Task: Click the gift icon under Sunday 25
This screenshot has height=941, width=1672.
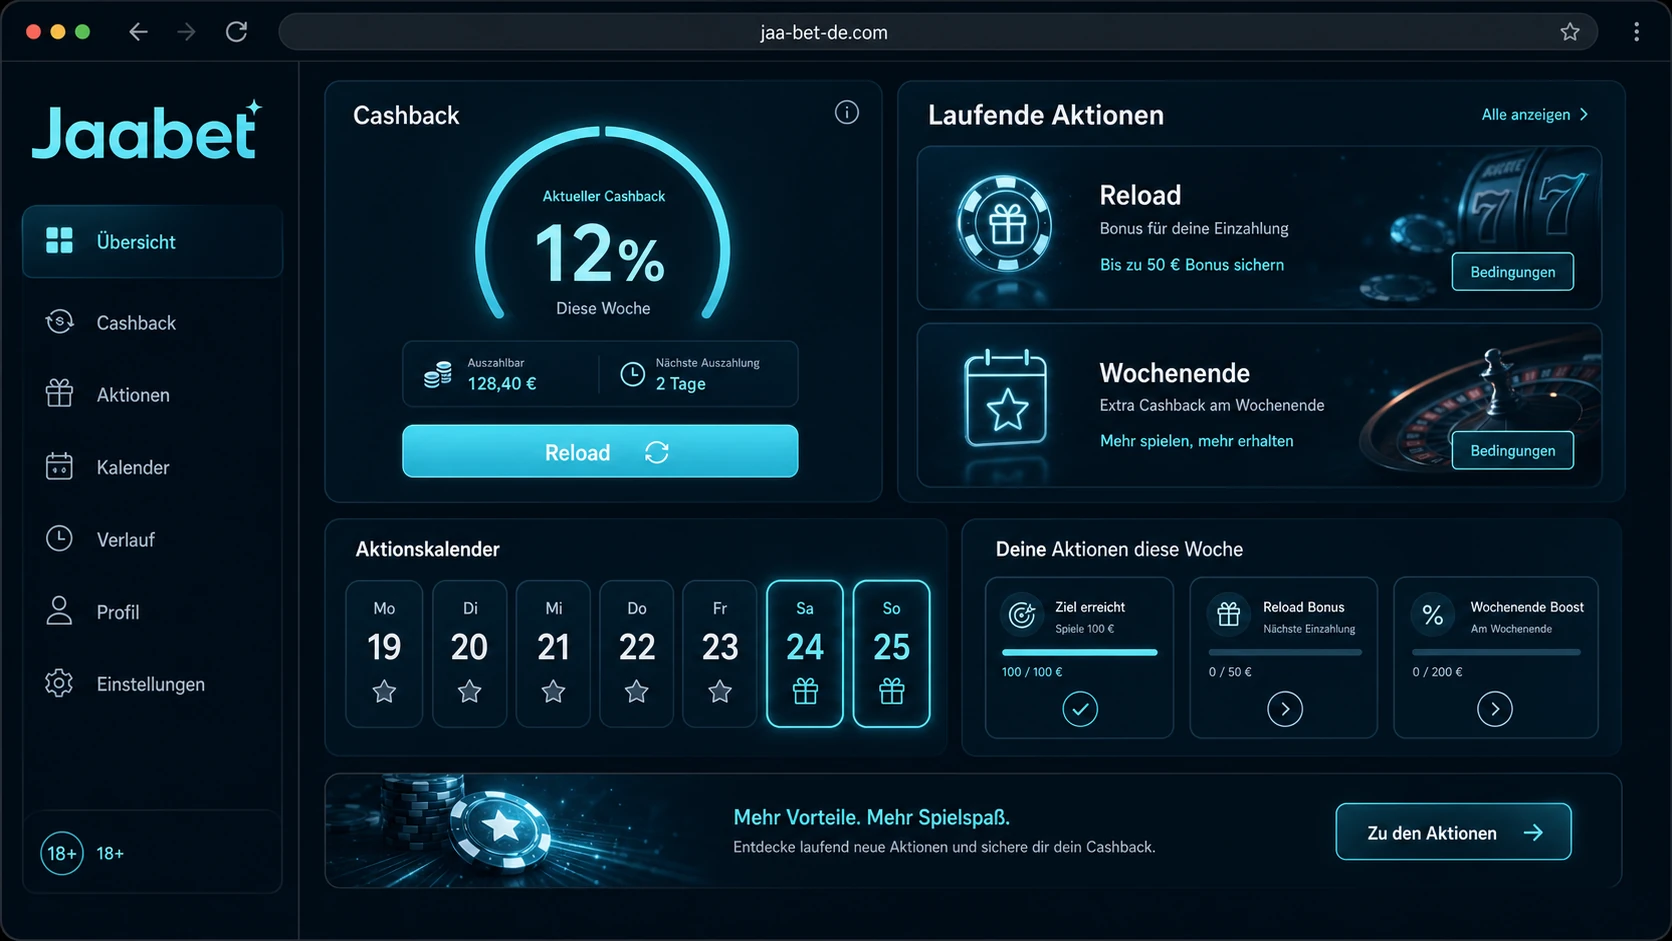Action: point(891,691)
